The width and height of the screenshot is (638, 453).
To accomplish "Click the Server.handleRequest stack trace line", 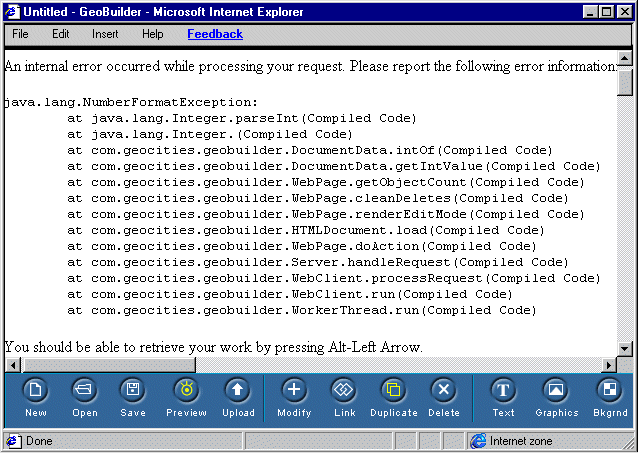I will [318, 263].
